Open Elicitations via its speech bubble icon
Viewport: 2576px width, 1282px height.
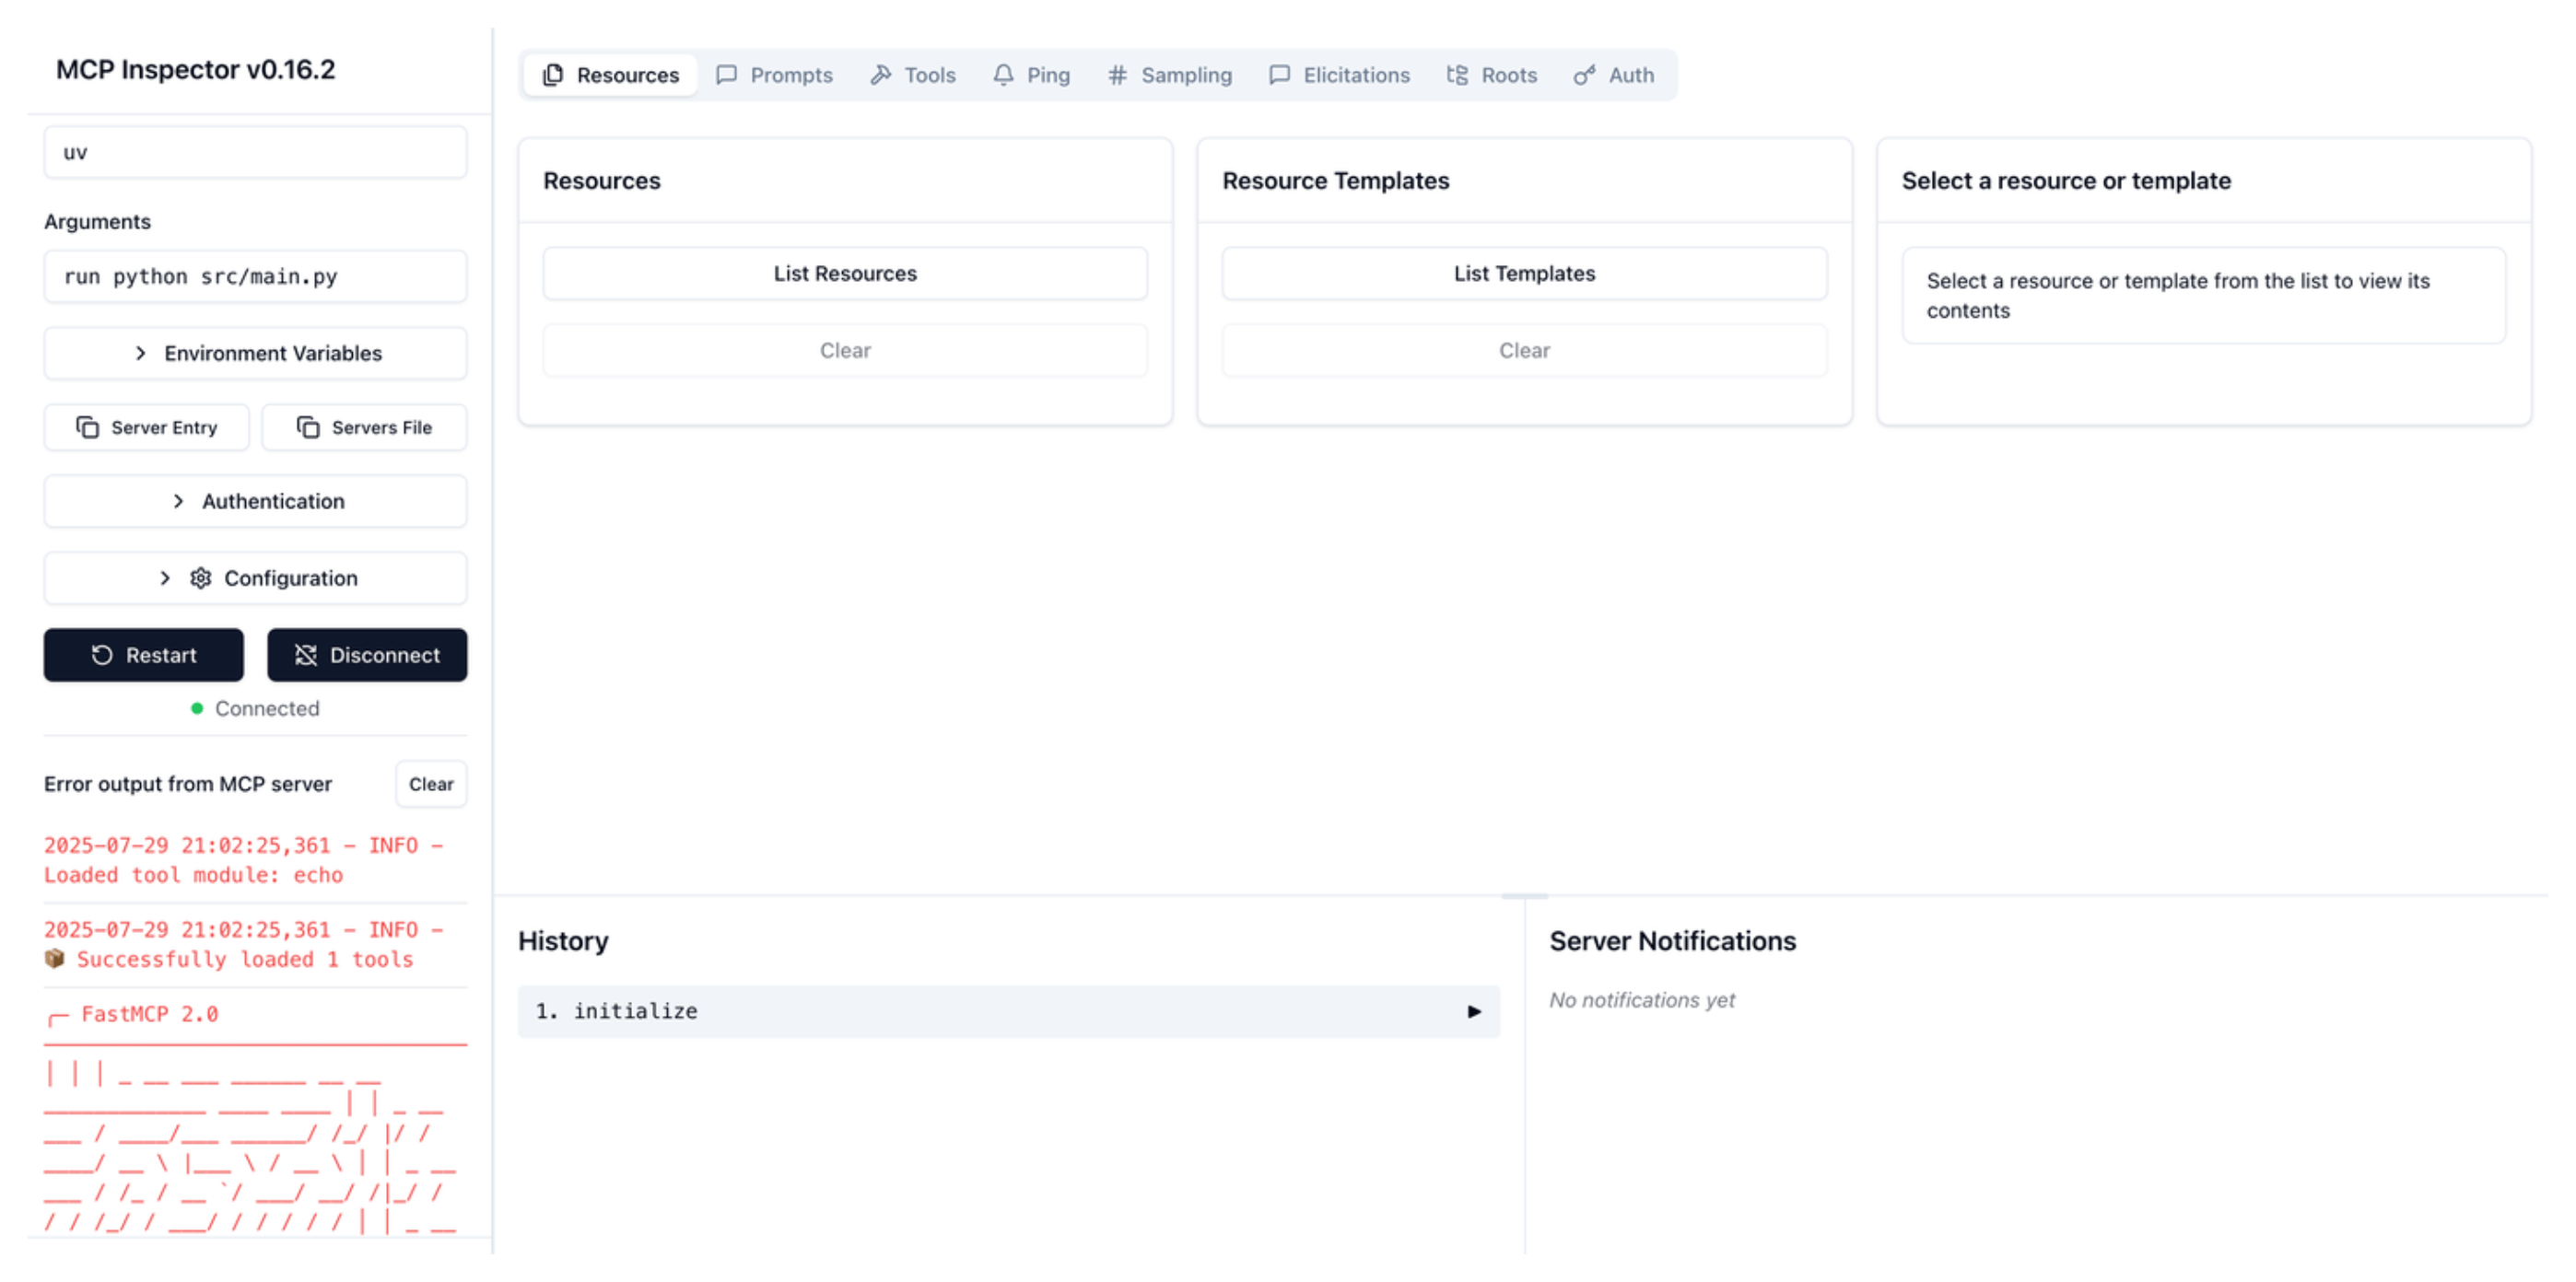point(1280,74)
